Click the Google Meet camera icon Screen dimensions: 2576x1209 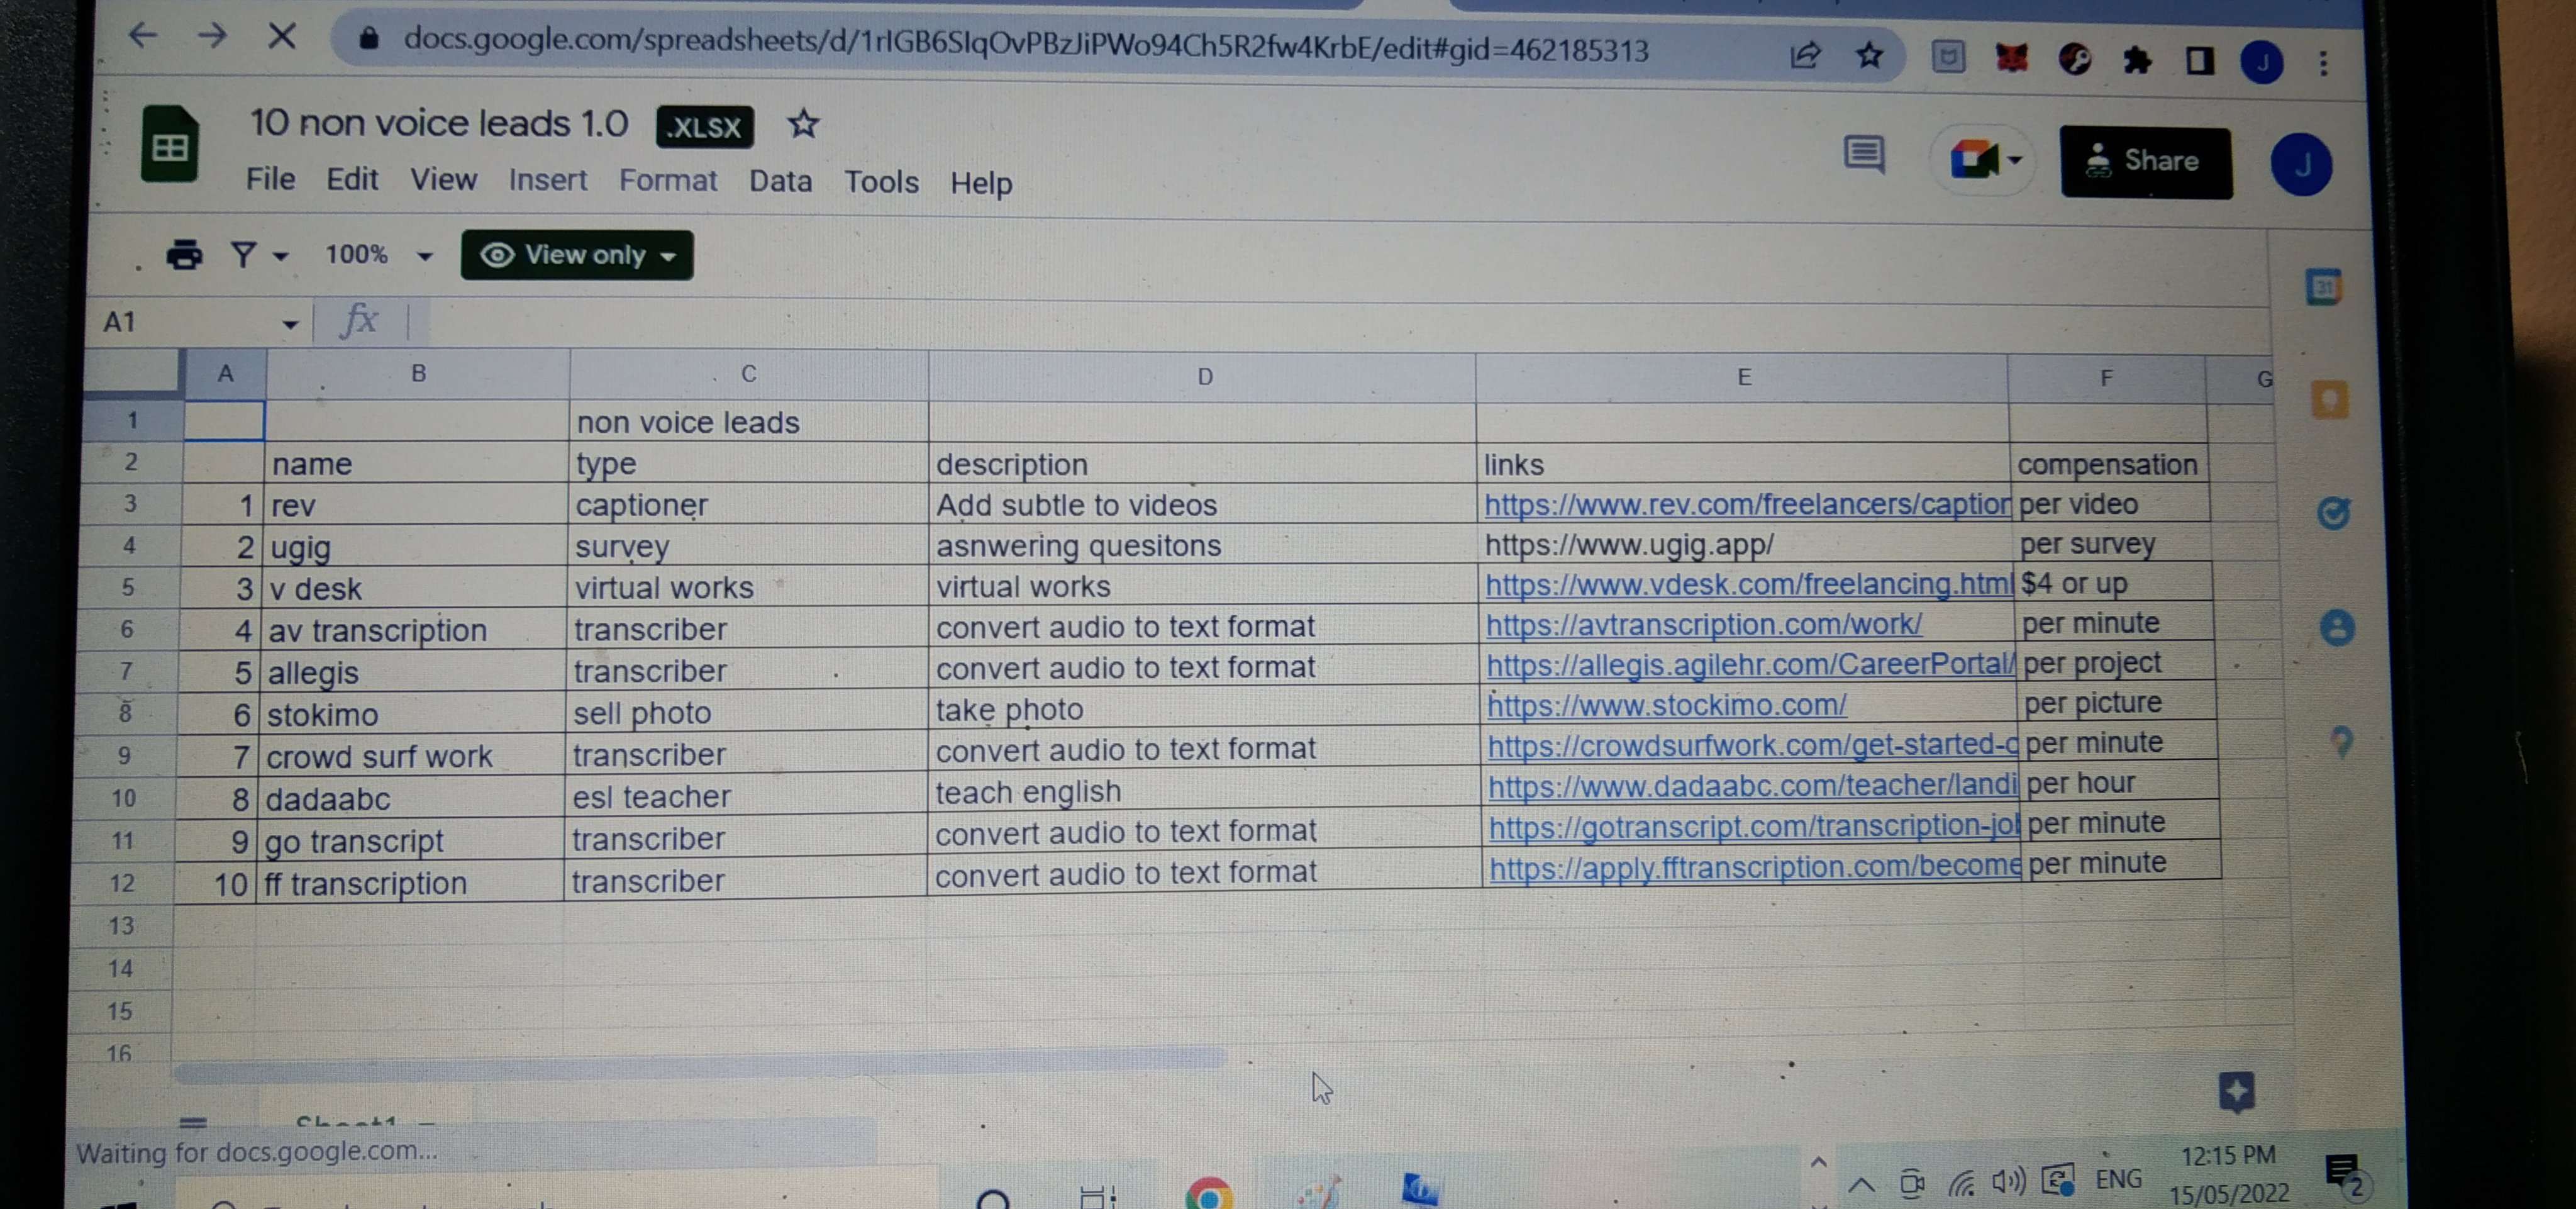(x=1974, y=159)
